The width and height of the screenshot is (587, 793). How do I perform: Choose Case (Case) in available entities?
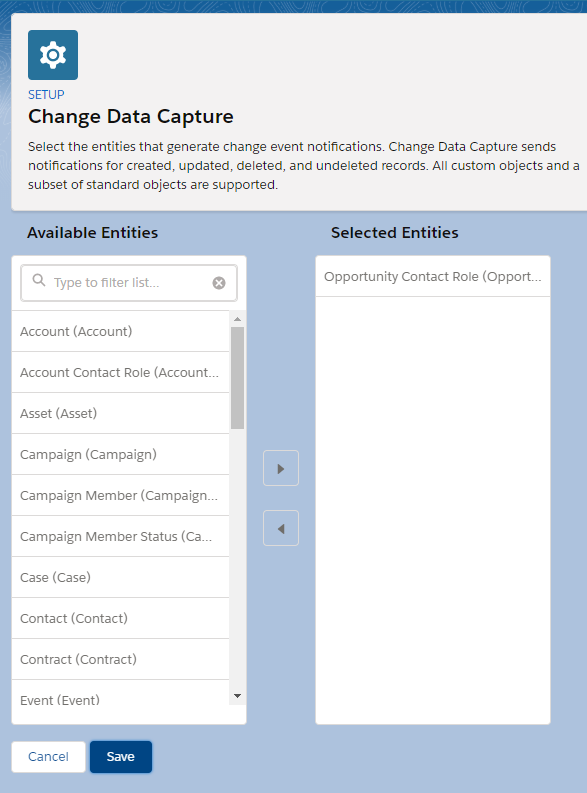(120, 577)
